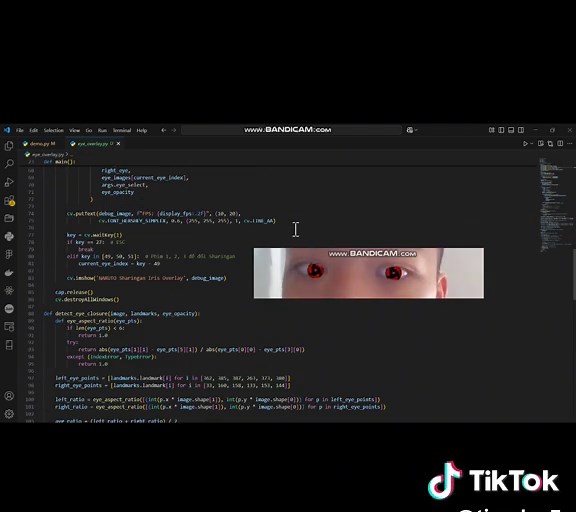Click the VS Code logo in title bar
576x512 pixels.
(7, 130)
